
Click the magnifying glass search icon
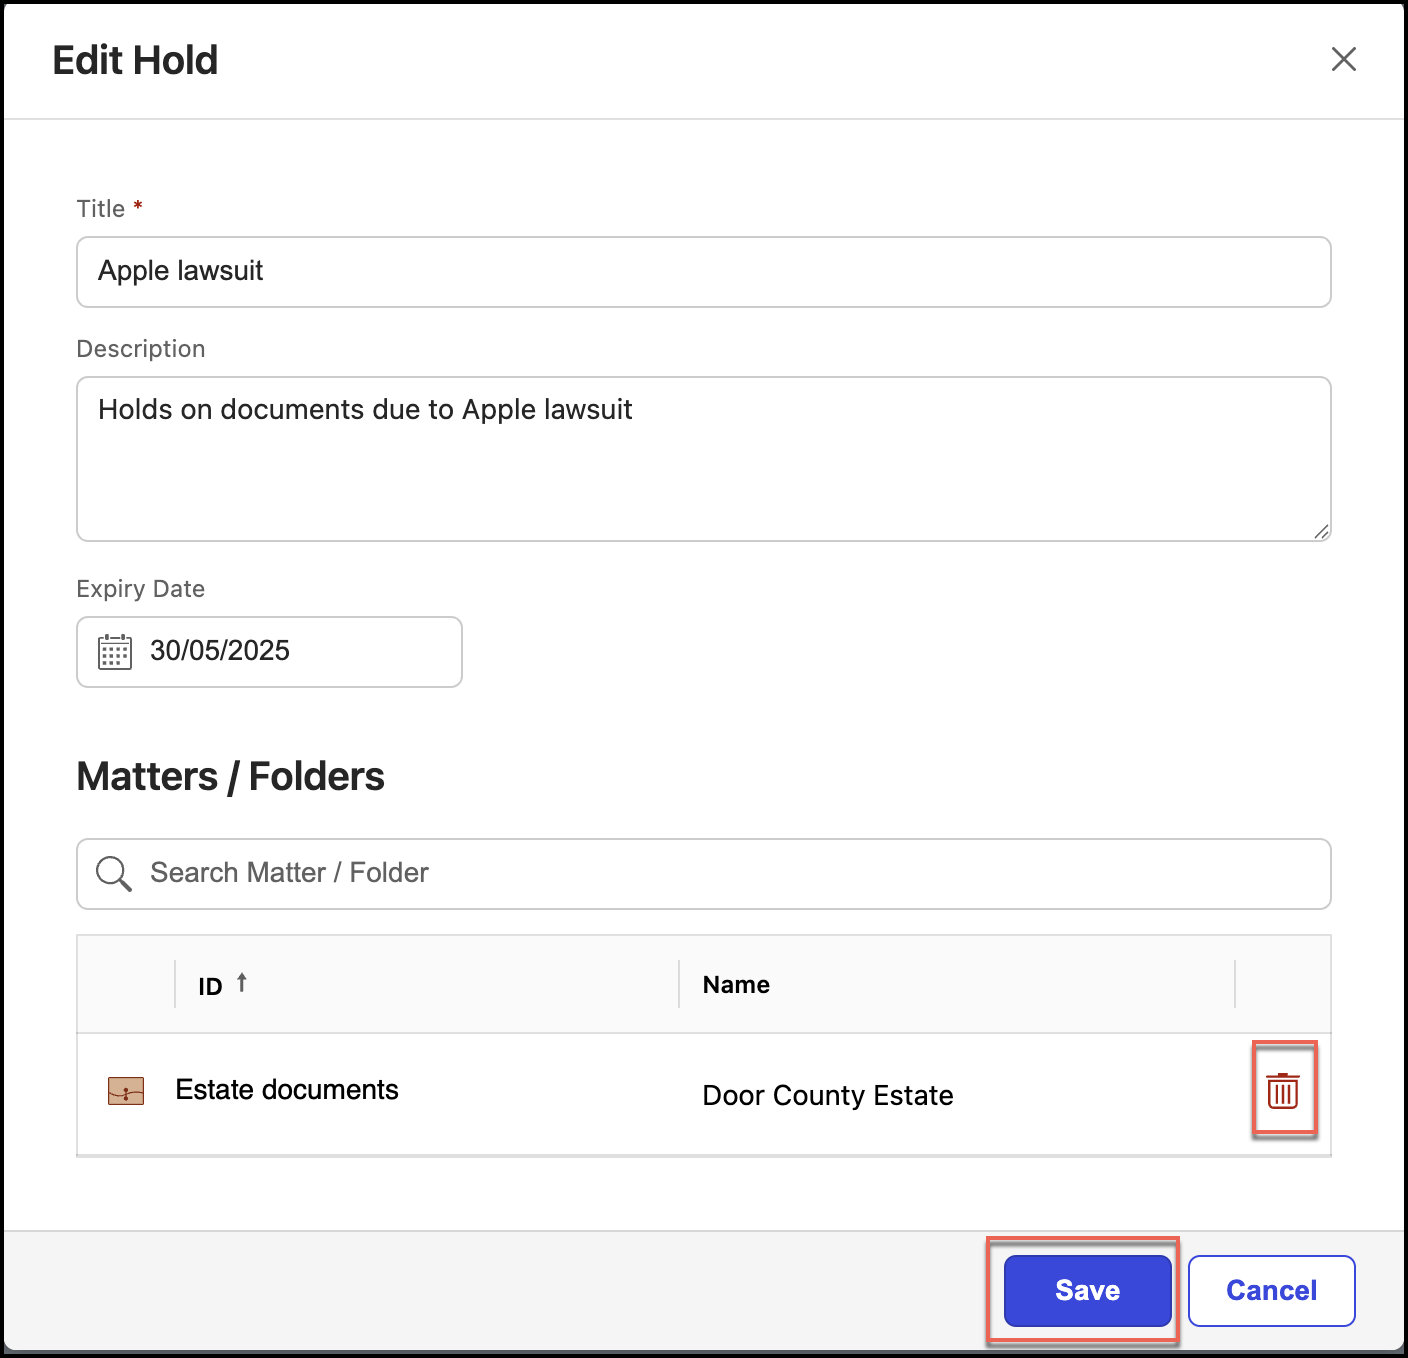[x=113, y=873]
